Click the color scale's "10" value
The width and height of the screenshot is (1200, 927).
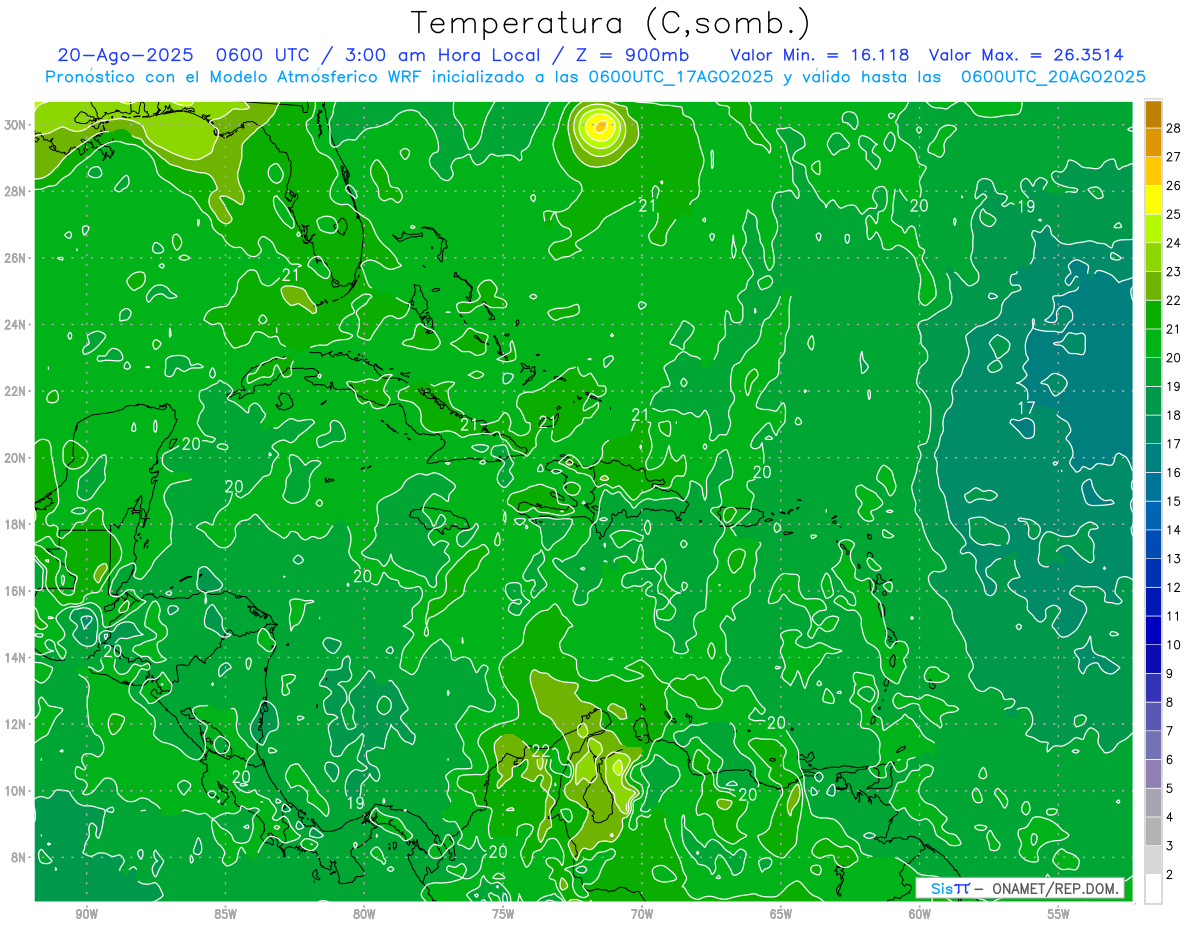coord(1174,645)
